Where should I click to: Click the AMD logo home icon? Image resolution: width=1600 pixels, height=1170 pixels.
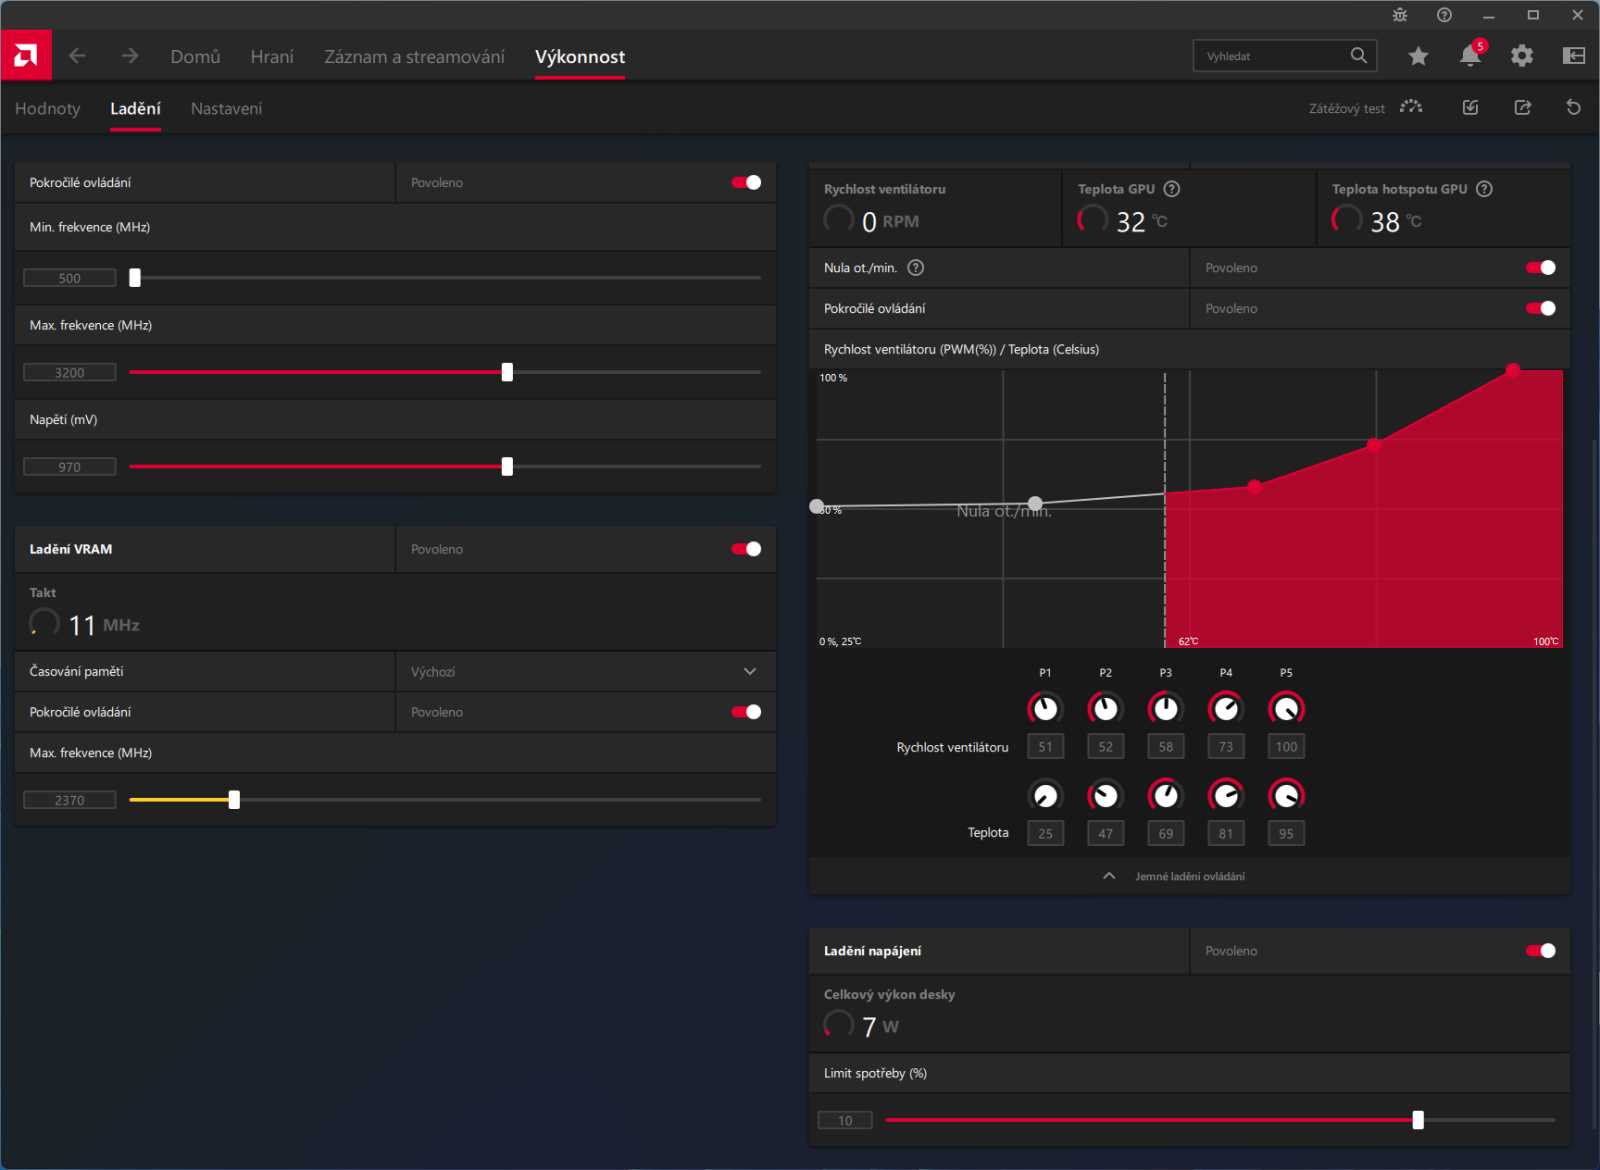(26, 56)
